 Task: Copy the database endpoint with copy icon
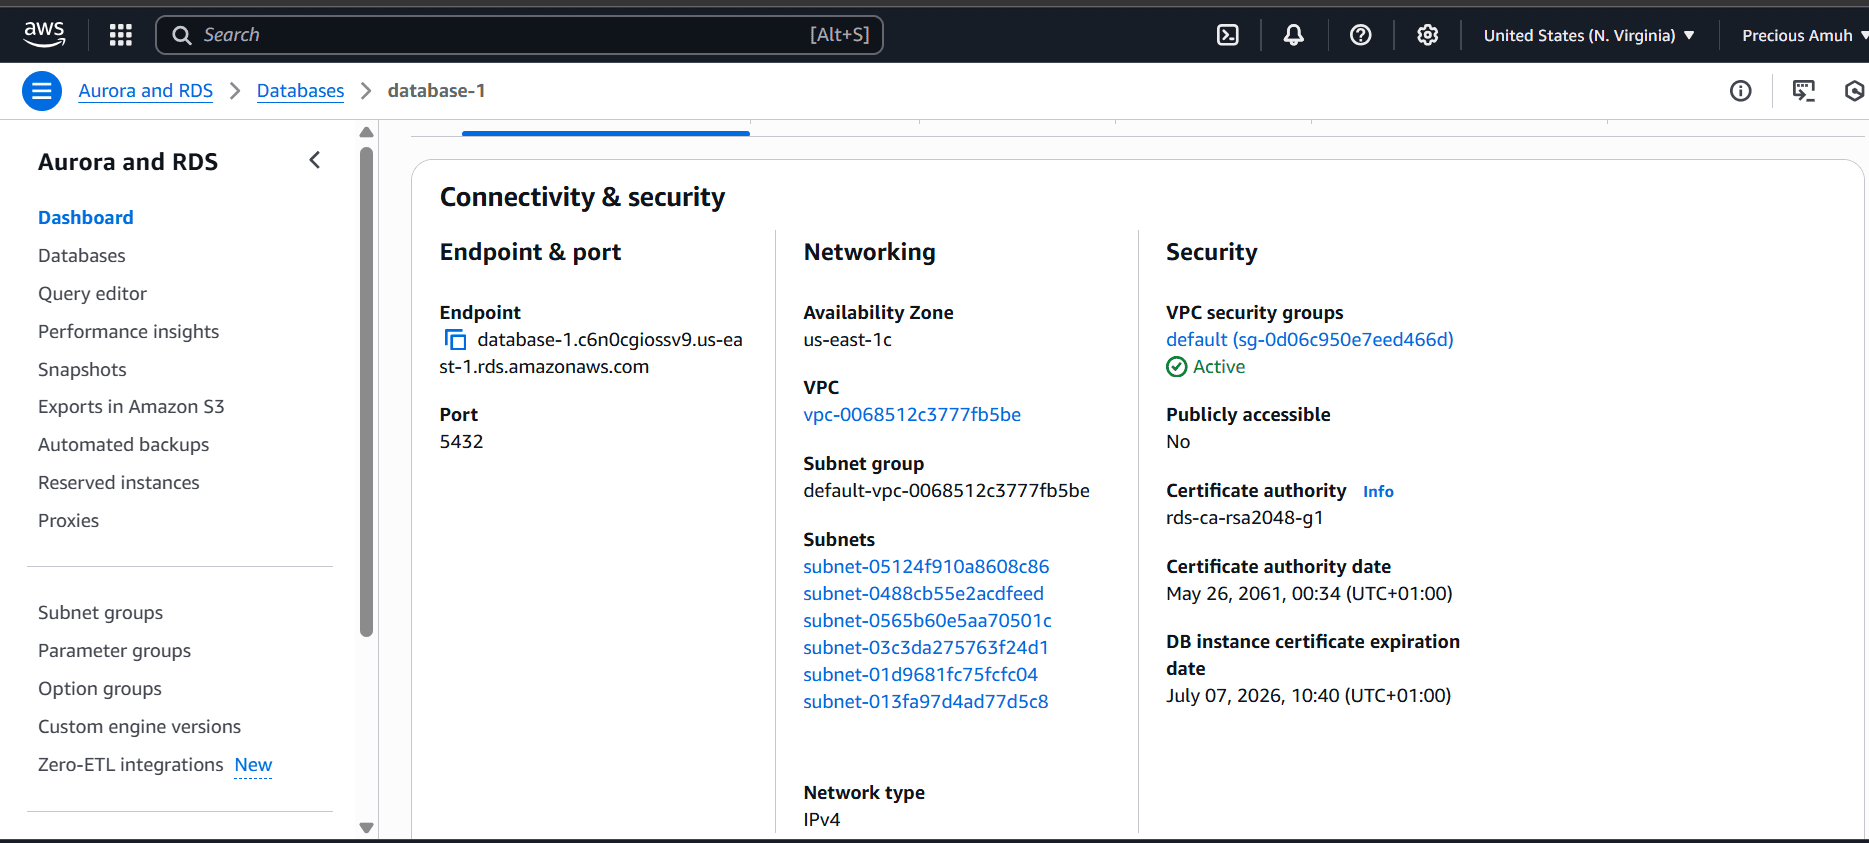(x=455, y=340)
